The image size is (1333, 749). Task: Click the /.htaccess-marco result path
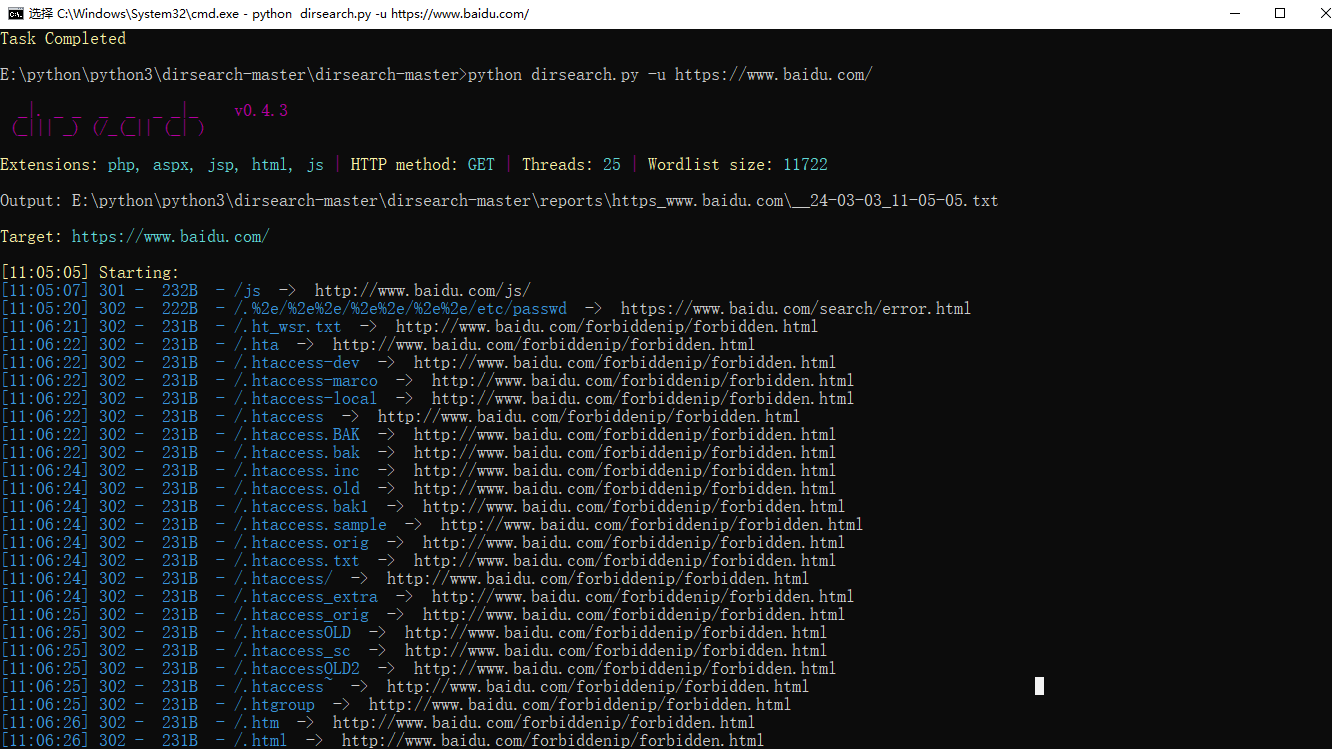[x=306, y=381]
